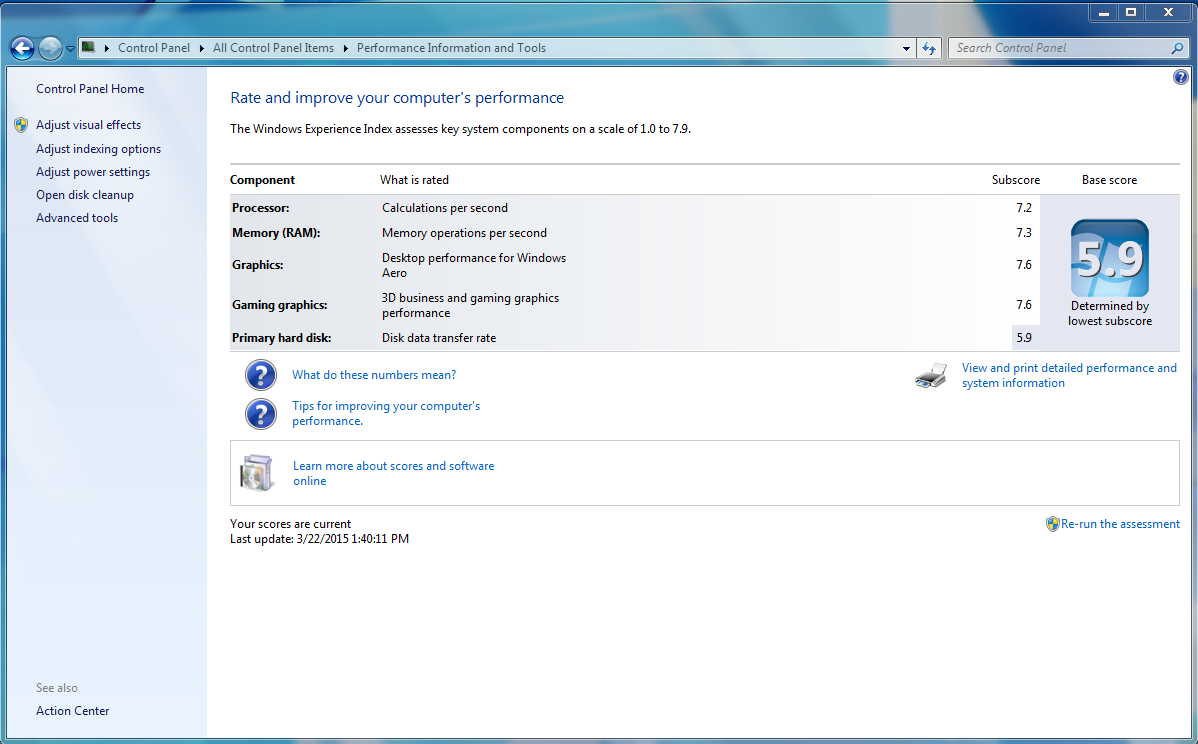1198x744 pixels.
Task: Select All Control Panel Items in breadcrumb
Action: [x=274, y=48]
